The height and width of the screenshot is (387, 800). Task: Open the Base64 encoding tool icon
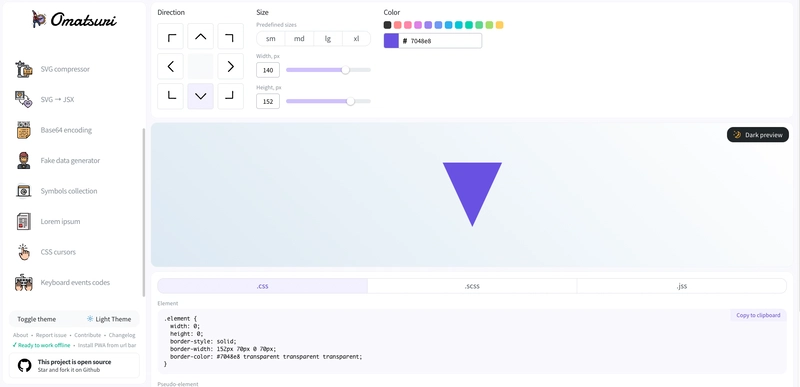click(23, 130)
